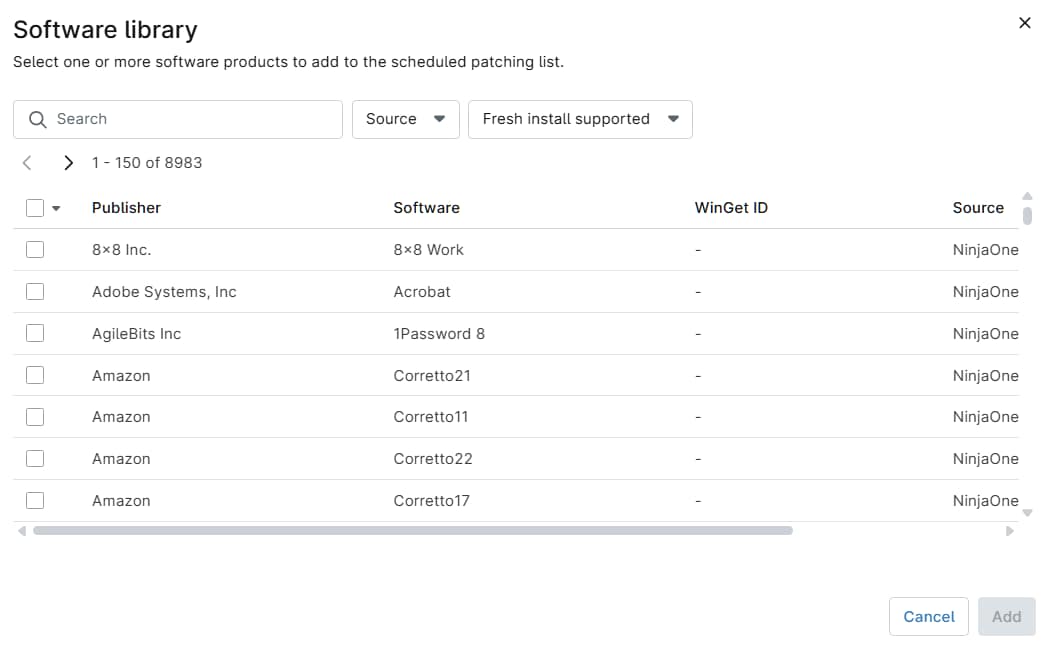Viewport: 1052px width, 654px height.
Task: Expand the select-all options arrow
Action: (x=56, y=209)
